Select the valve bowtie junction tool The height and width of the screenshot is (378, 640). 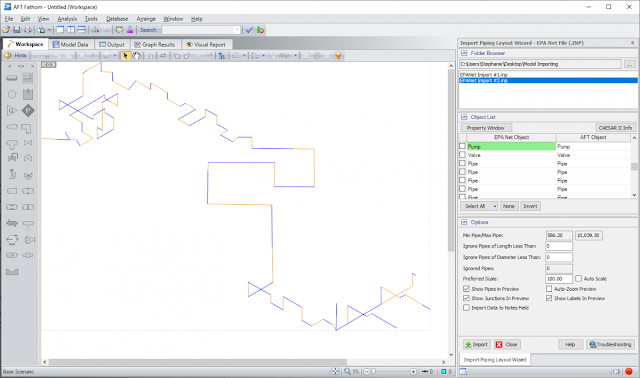click(x=28, y=143)
